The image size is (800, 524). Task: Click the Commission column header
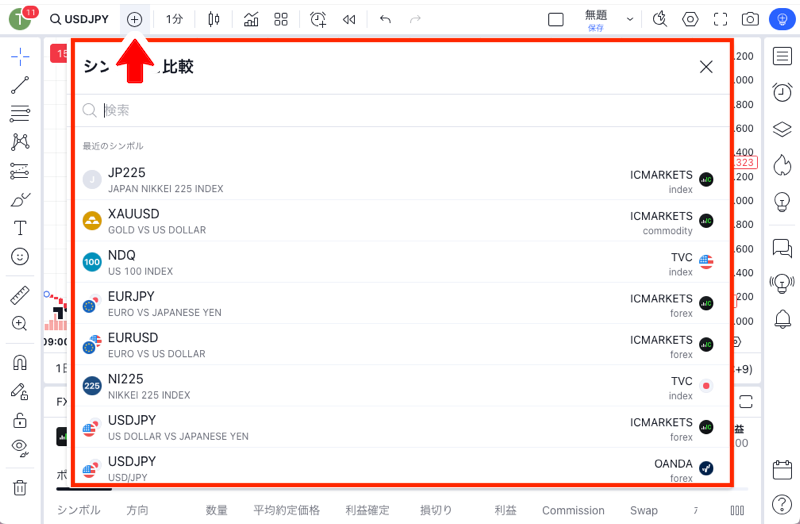point(573,510)
